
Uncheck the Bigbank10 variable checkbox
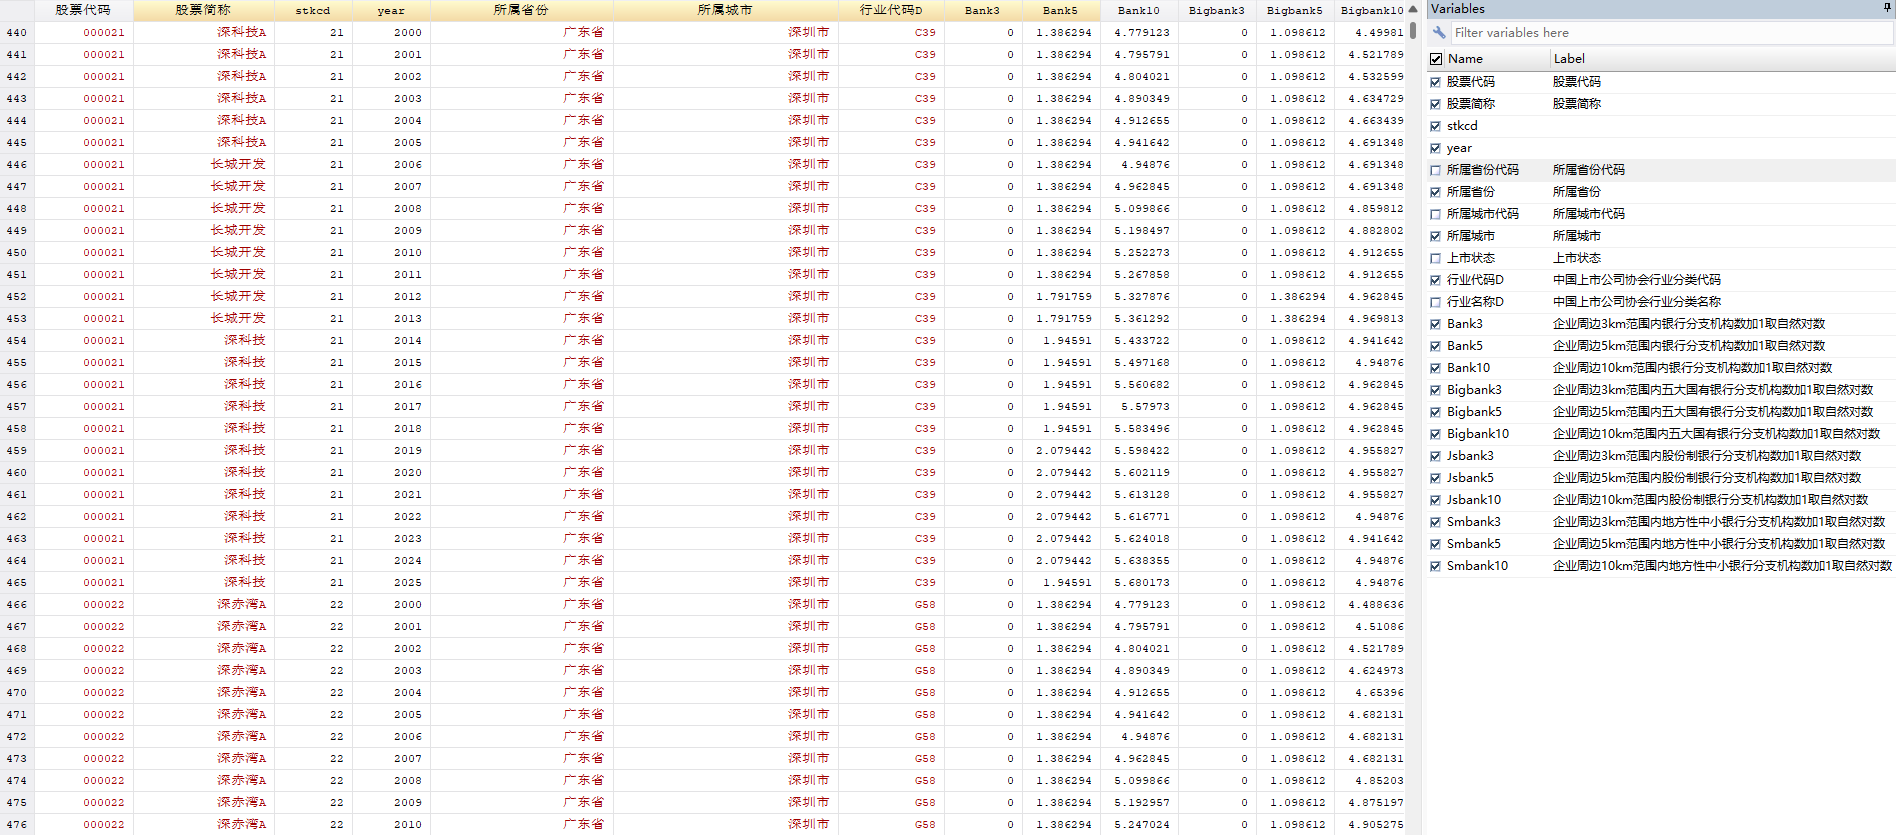point(1436,434)
